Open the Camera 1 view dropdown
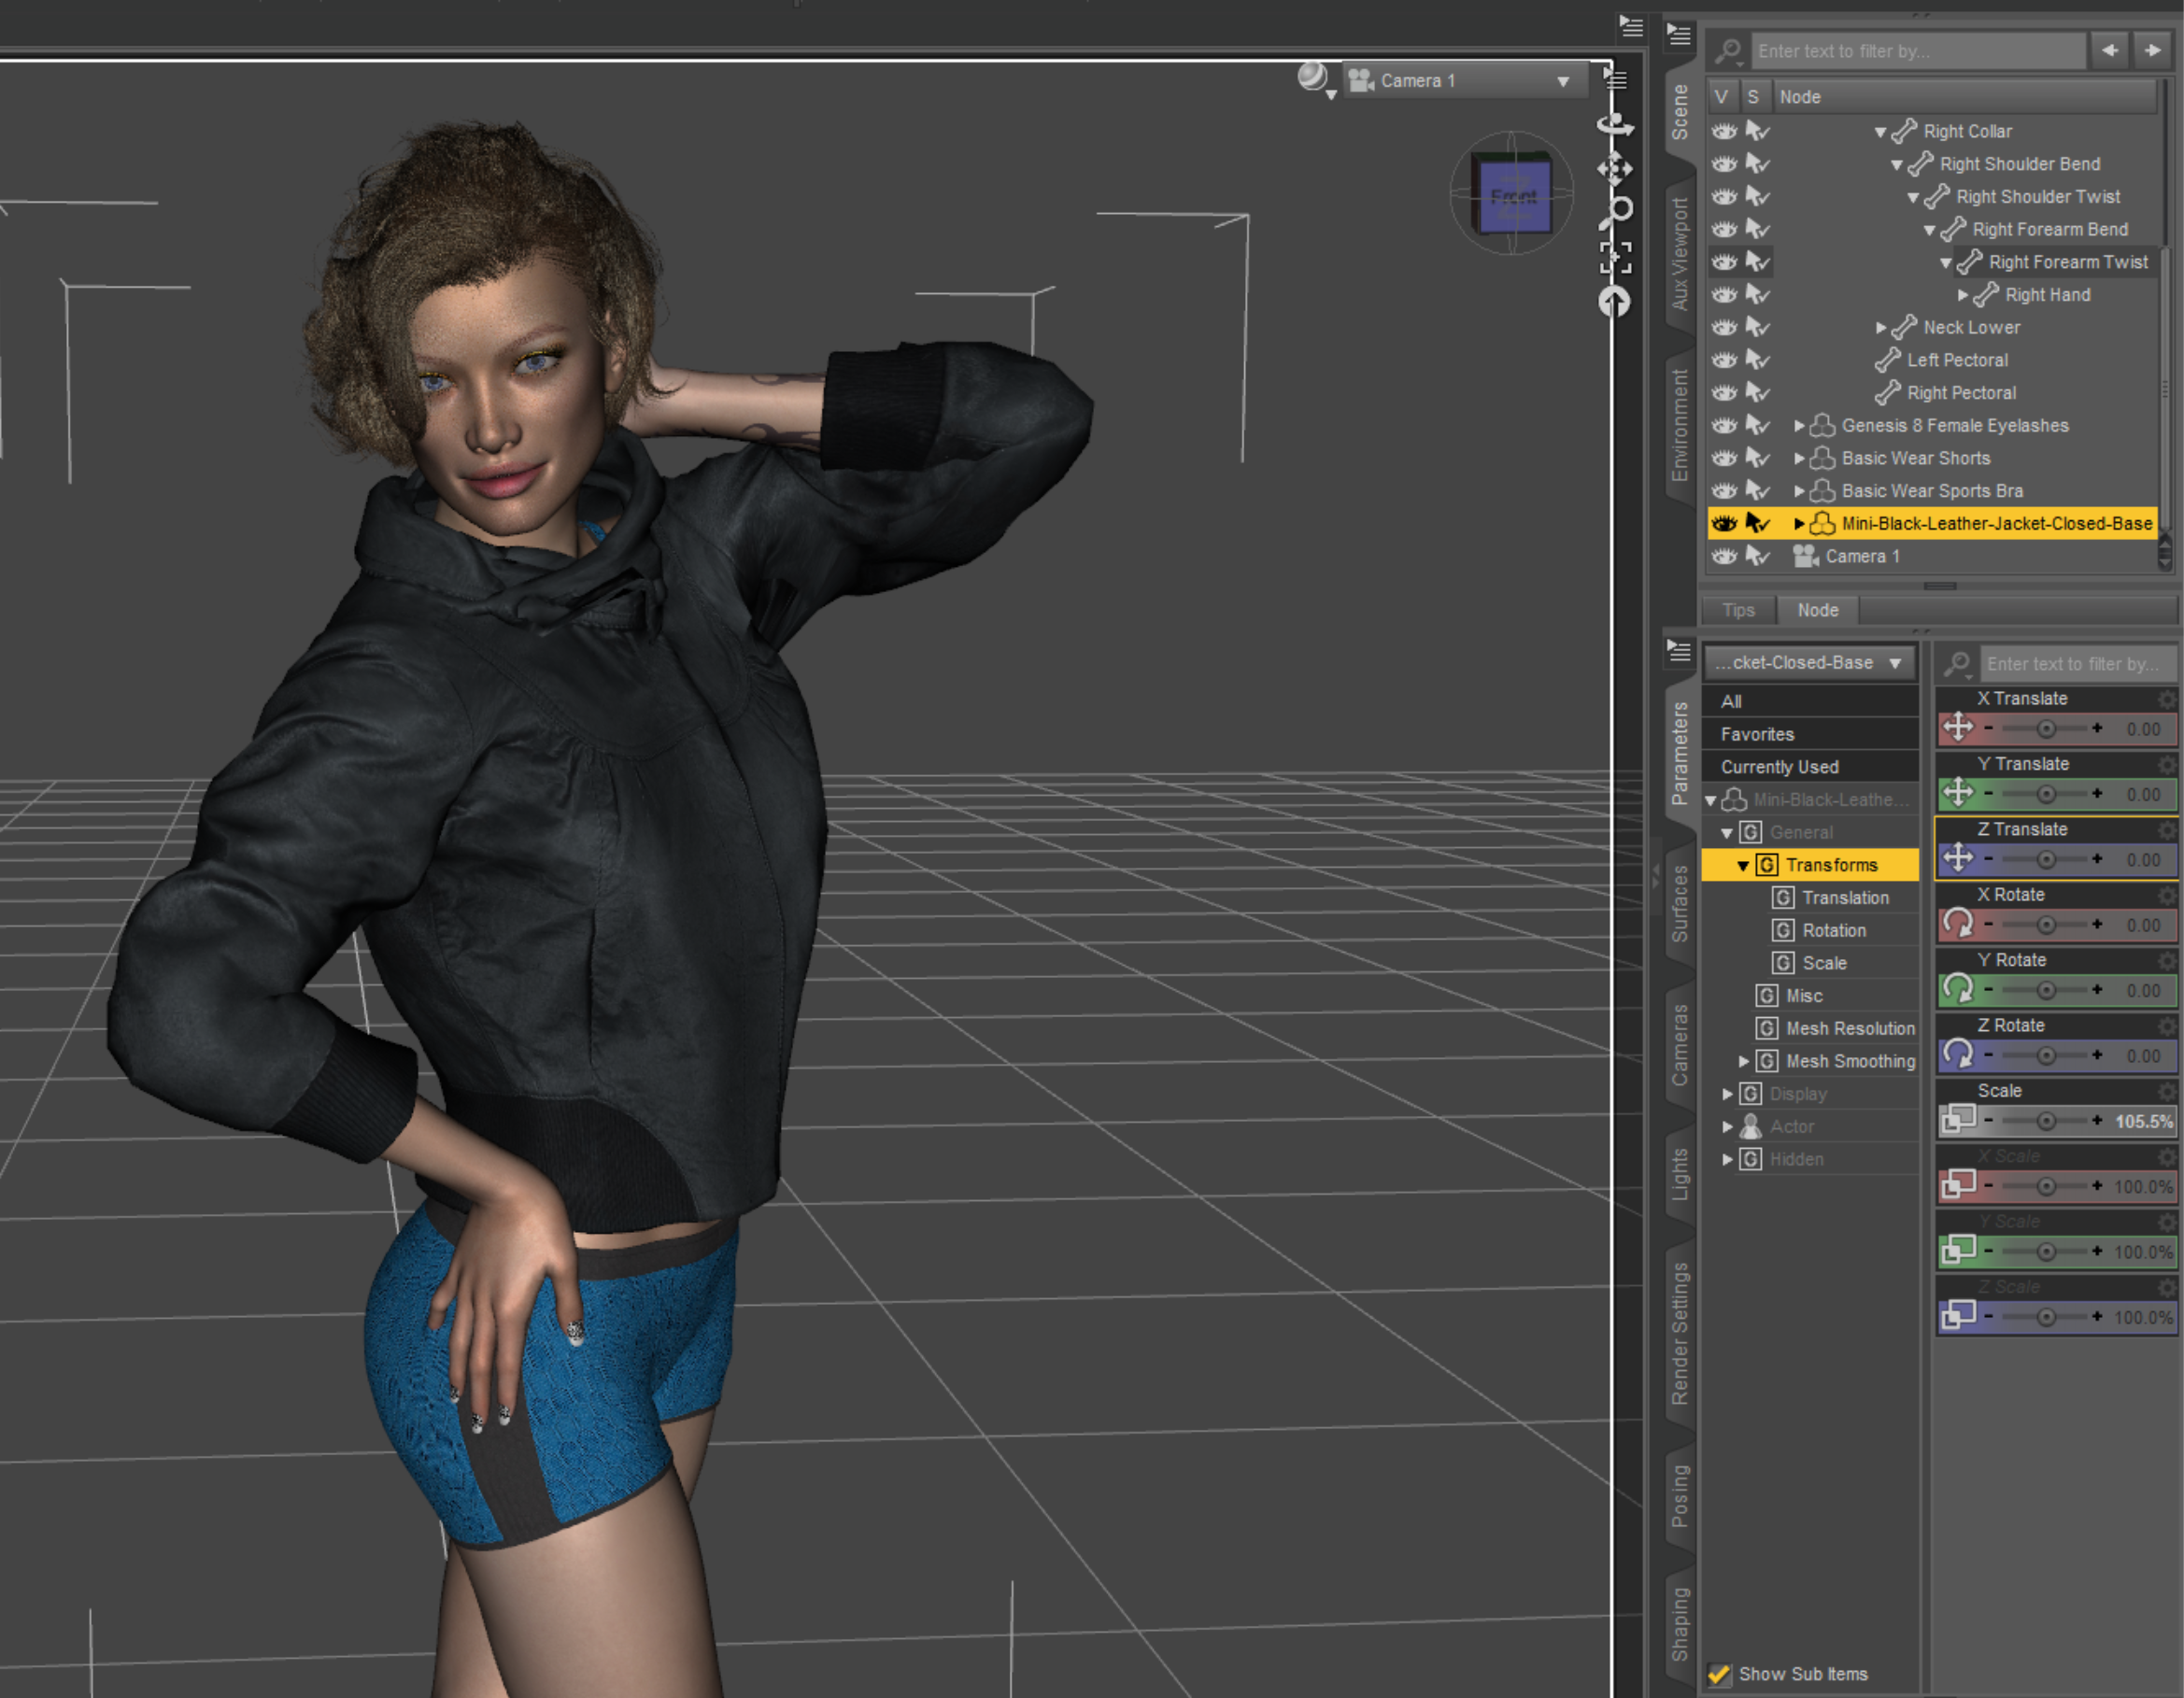This screenshot has width=2184, height=1698. pos(1563,82)
